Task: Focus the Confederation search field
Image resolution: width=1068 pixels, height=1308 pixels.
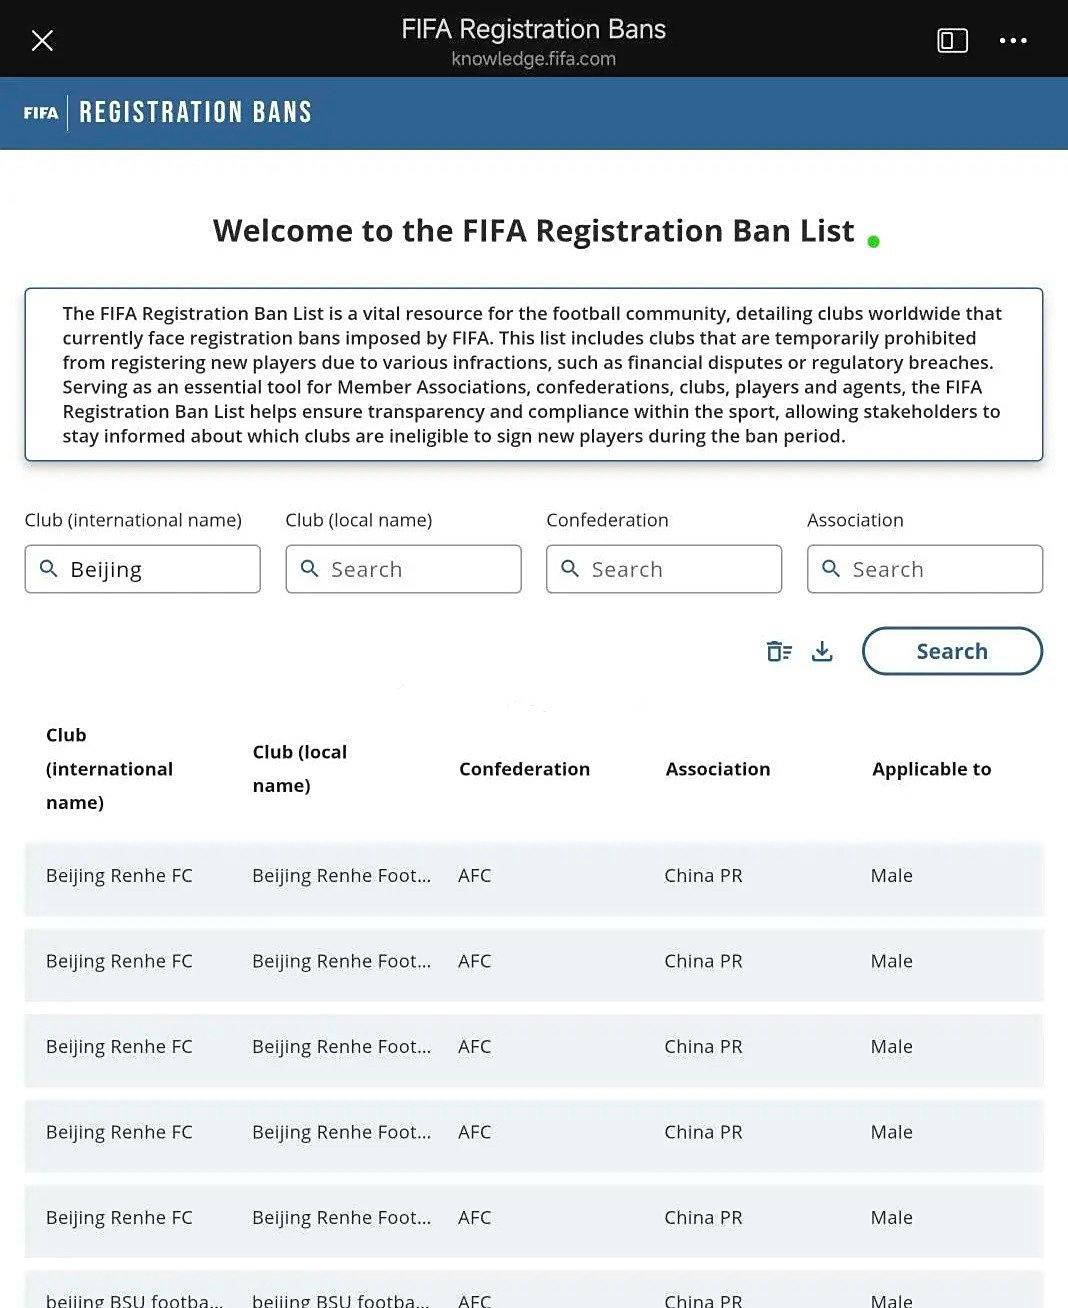Action: (664, 569)
